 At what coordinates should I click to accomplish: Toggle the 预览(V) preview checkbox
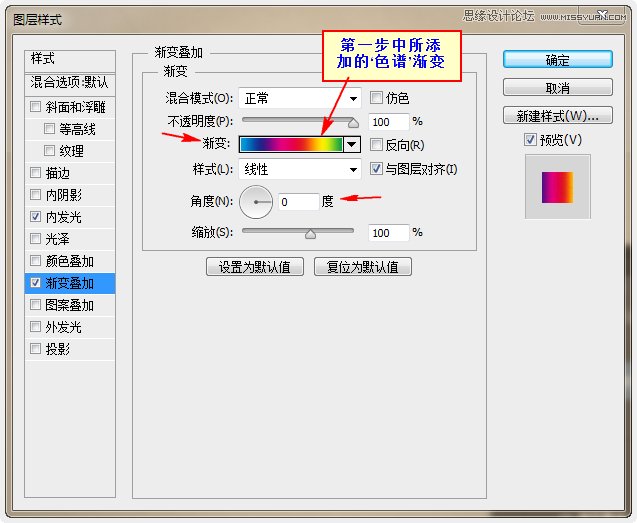coord(530,140)
